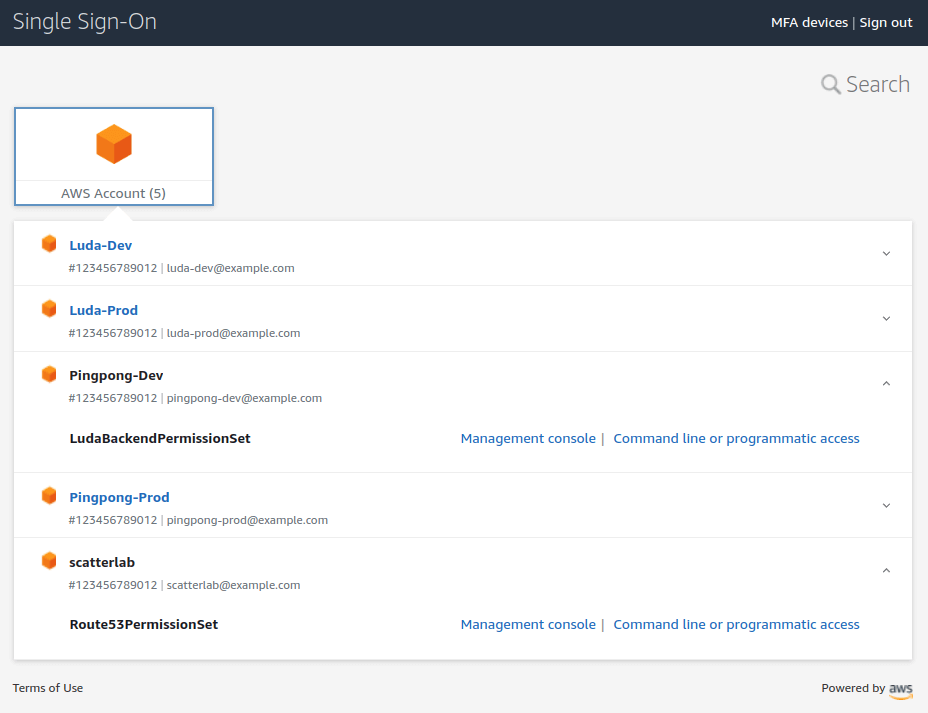Click the AWS logo in footer
Viewport: 928px width, 713px height.
coord(900,689)
